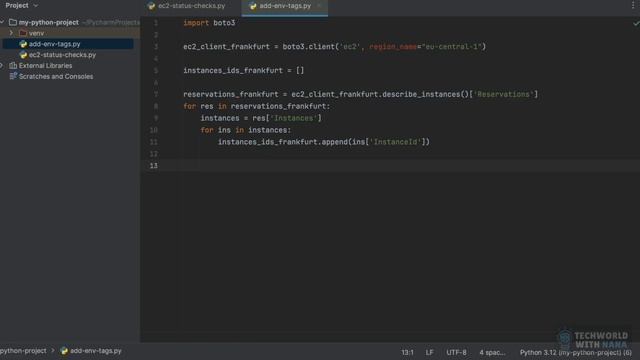Viewport: 640px width, 360px height.
Task: Click 'InstanceId' string in append call
Action: pyautogui.click(x=396, y=142)
